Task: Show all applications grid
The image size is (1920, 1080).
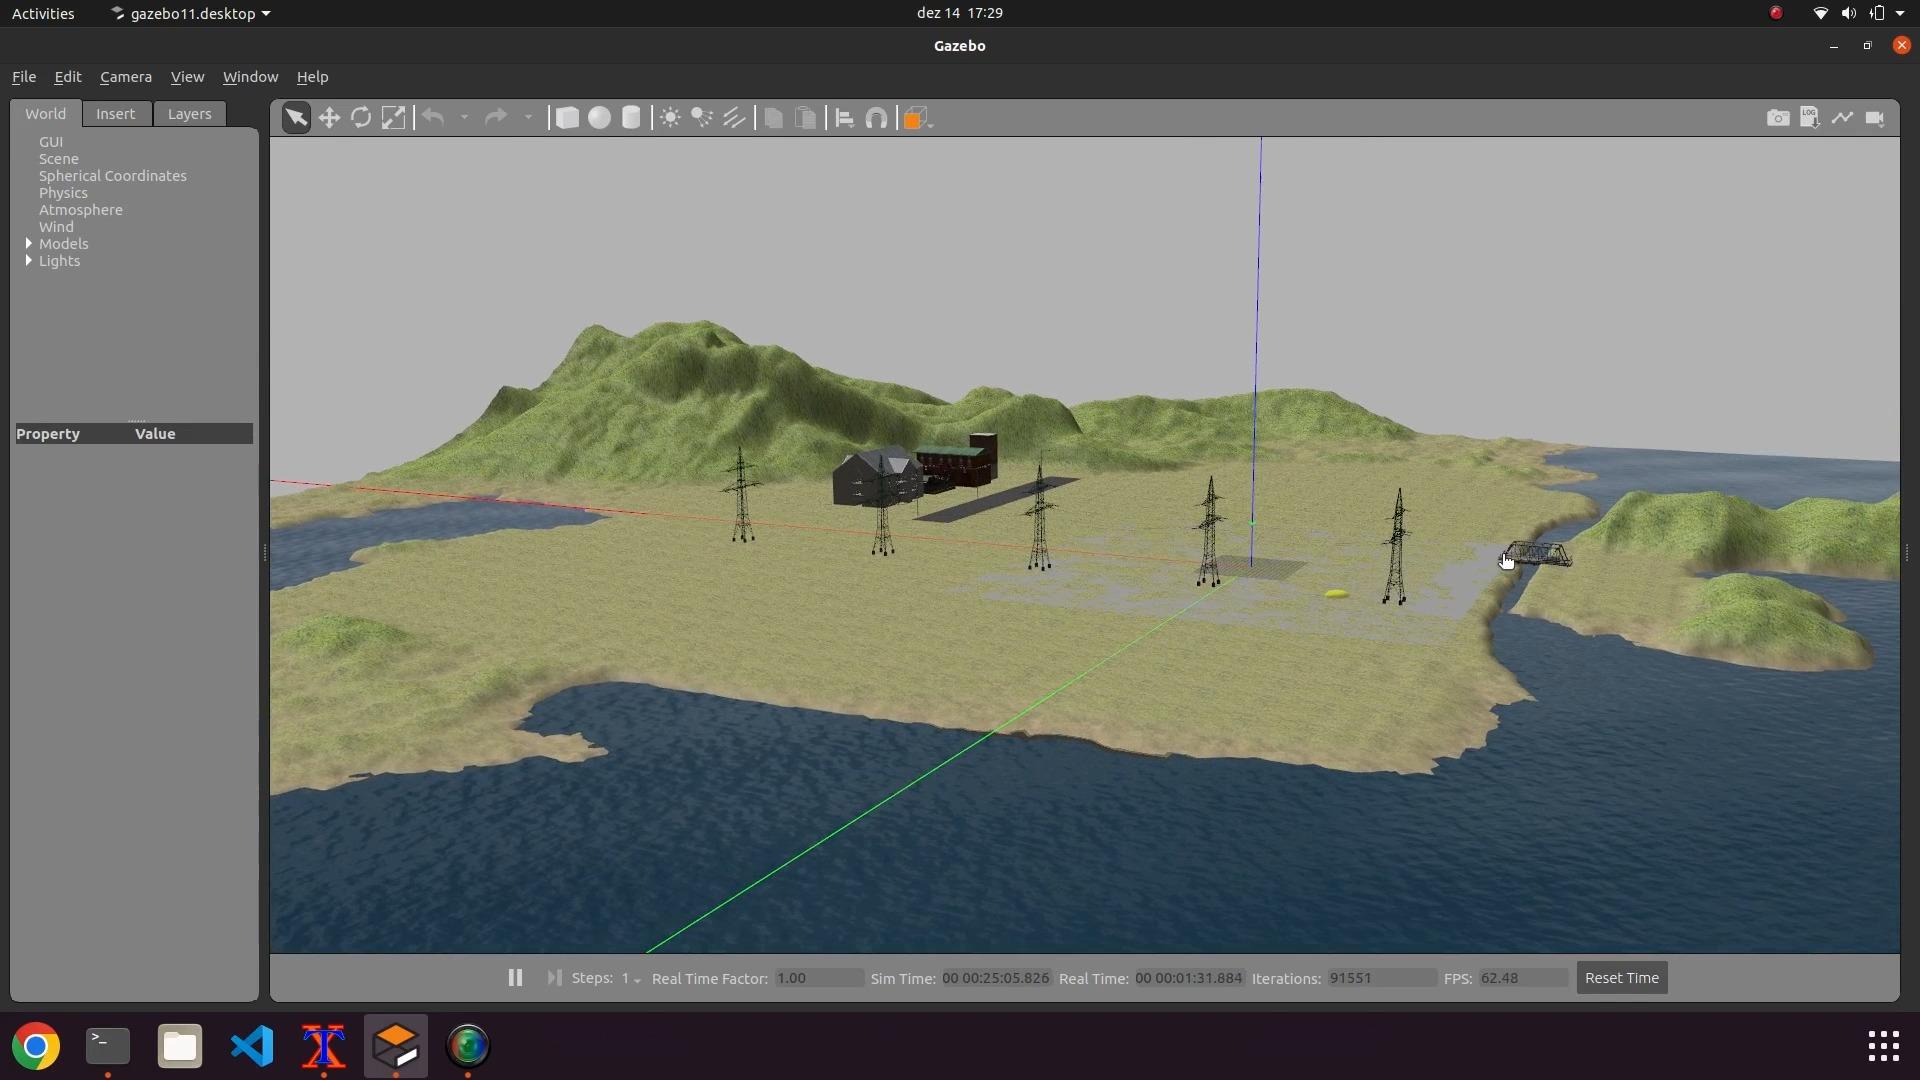Action: (1884, 1047)
